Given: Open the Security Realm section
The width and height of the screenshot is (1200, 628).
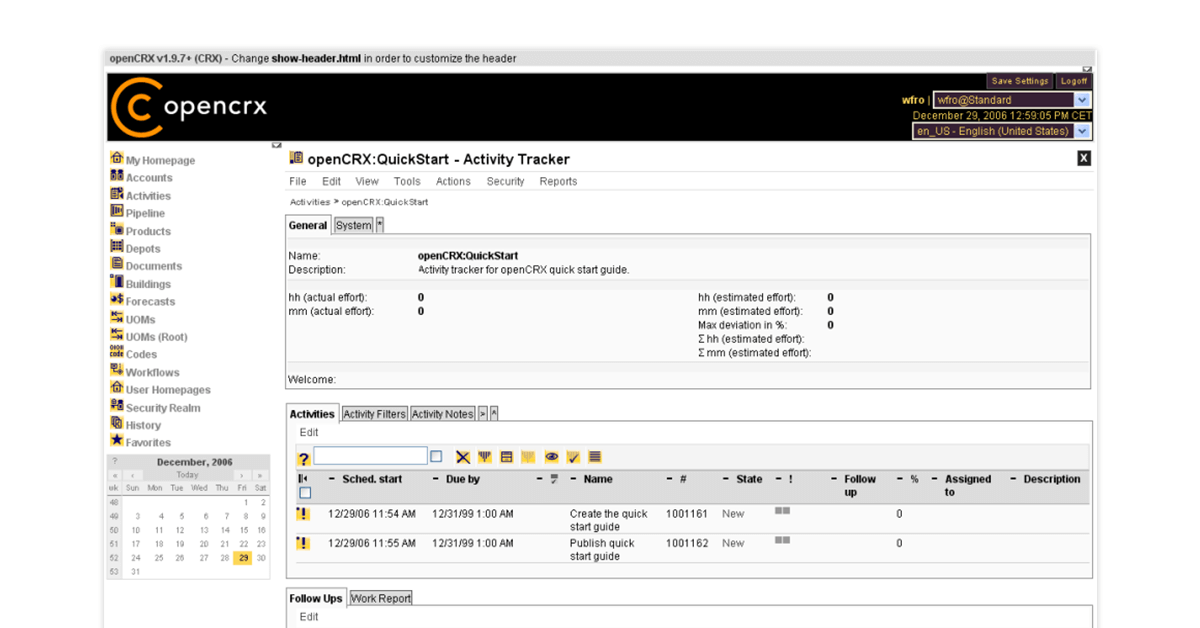Looking at the screenshot, I should click(x=156, y=407).
